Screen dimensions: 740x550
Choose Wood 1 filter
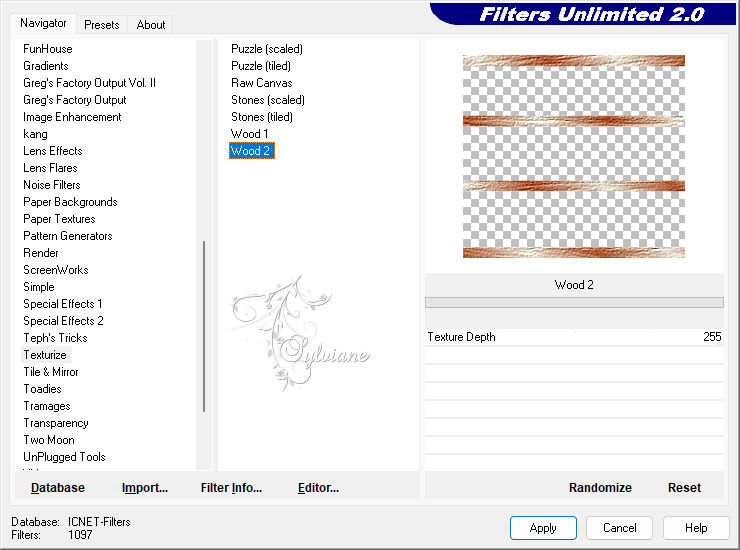[x=249, y=134]
